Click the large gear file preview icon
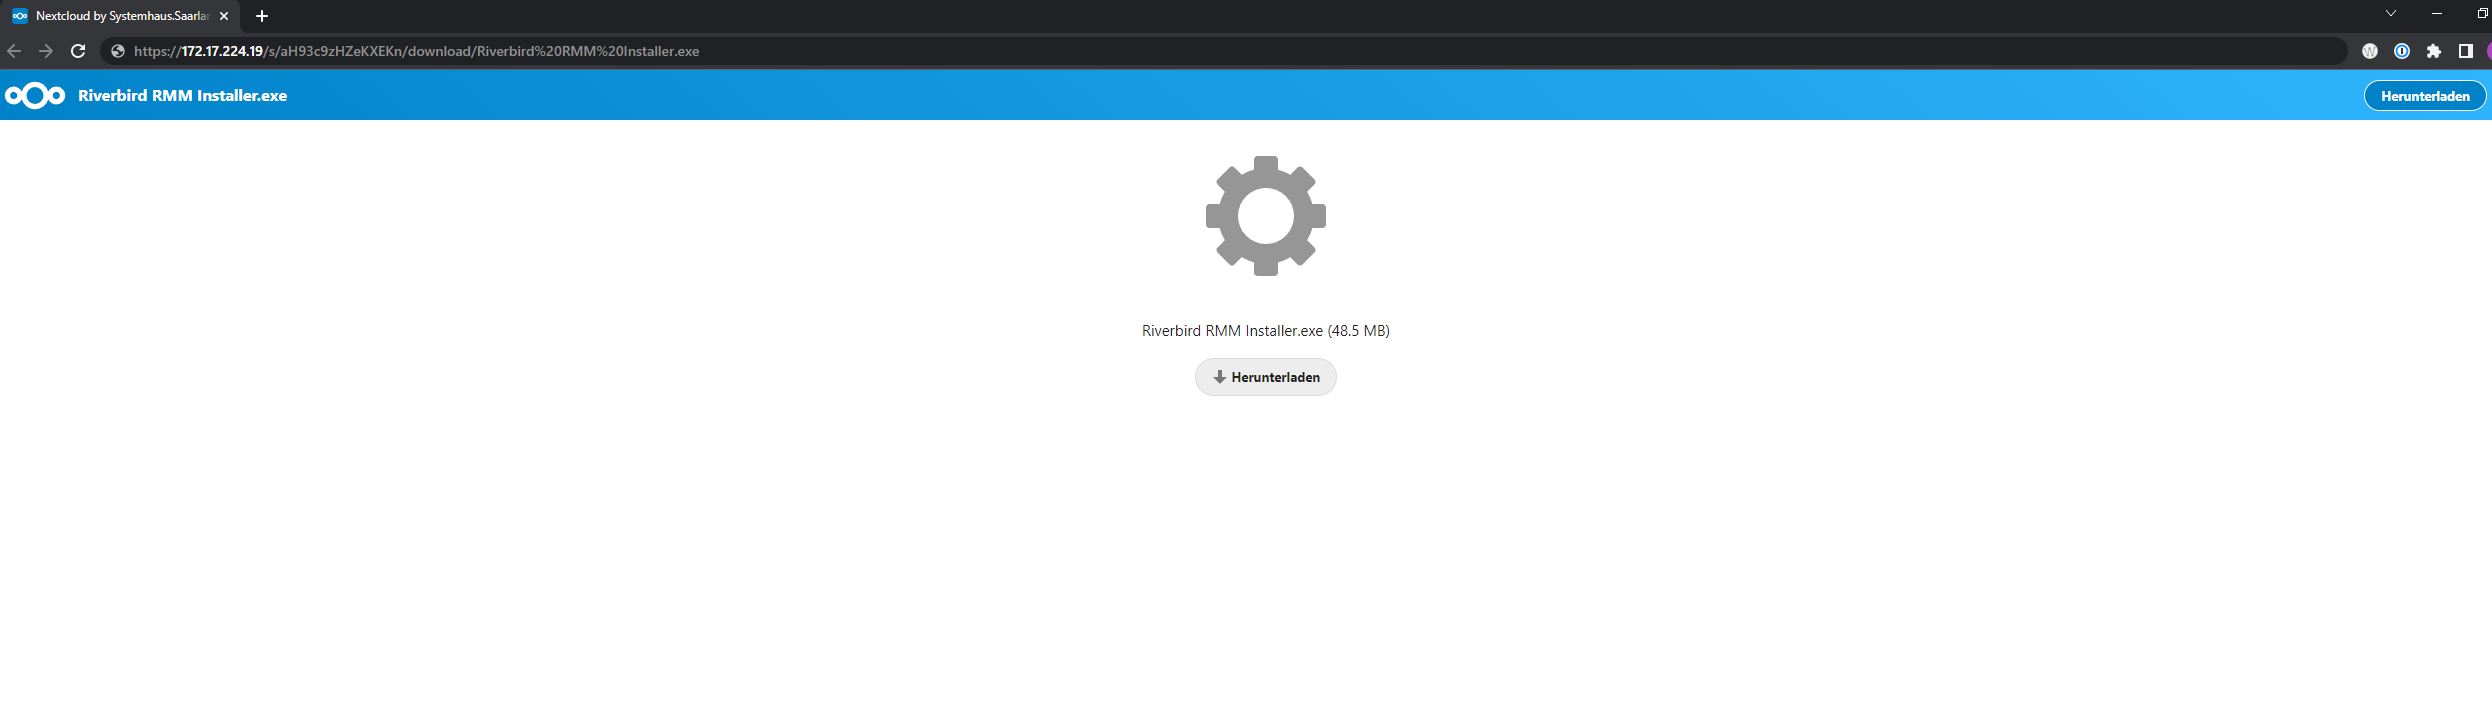The image size is (2492, 720). click(1265, 216)
